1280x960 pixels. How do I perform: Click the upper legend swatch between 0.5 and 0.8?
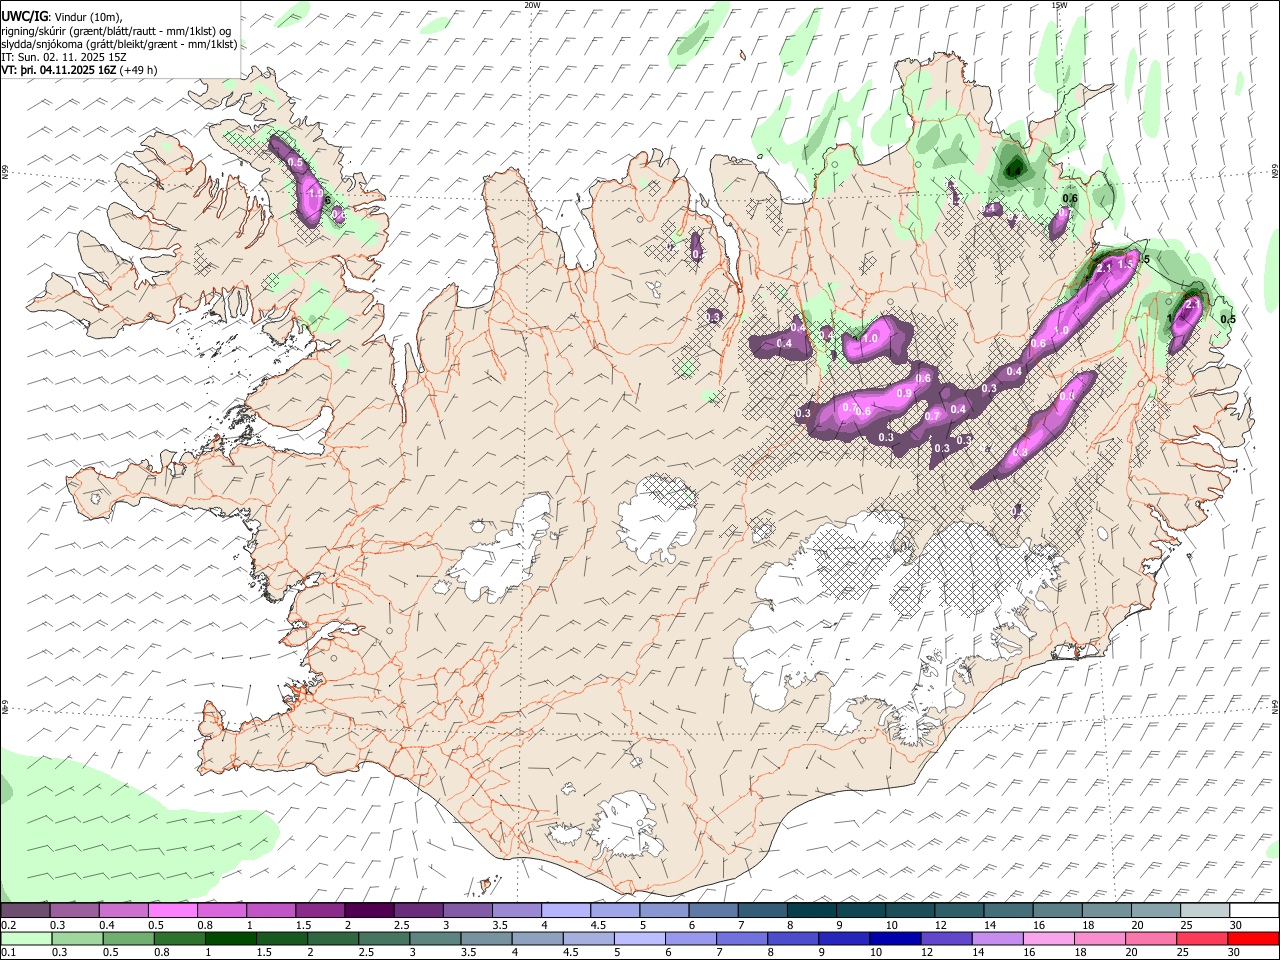[x=173, y=911]
